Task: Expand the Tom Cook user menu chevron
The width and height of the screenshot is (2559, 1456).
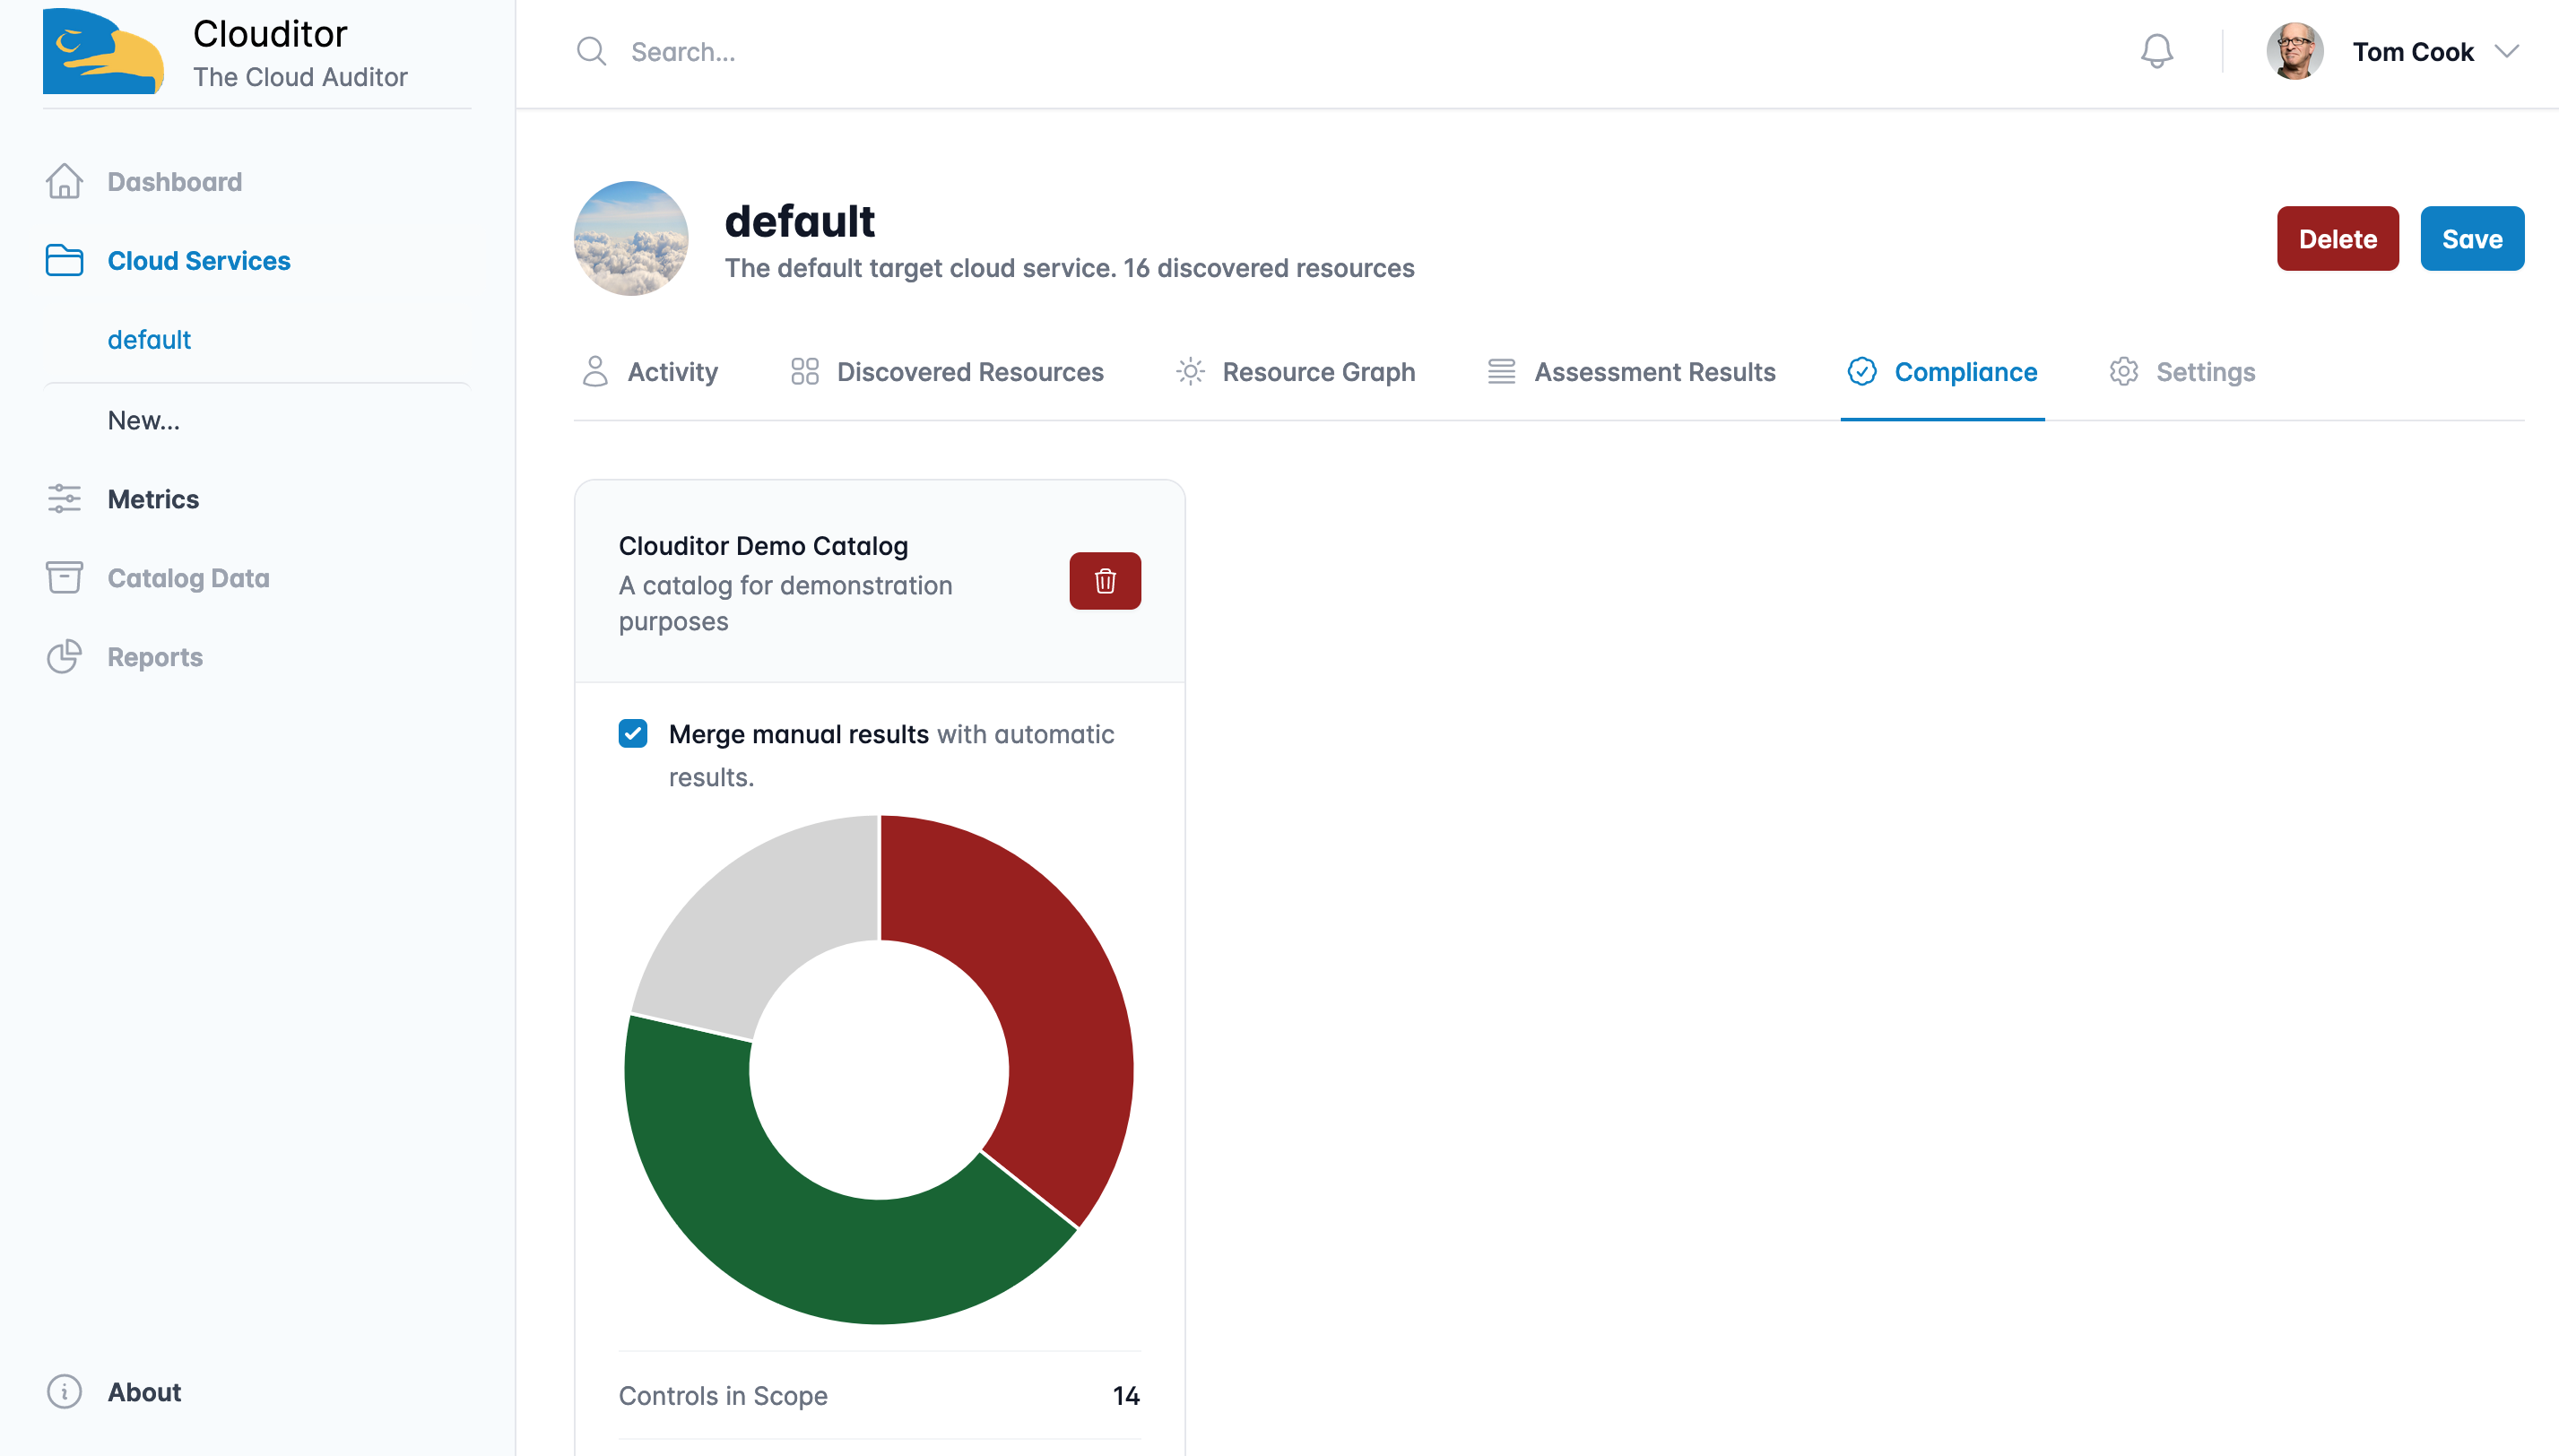Action: point(2506,51)
